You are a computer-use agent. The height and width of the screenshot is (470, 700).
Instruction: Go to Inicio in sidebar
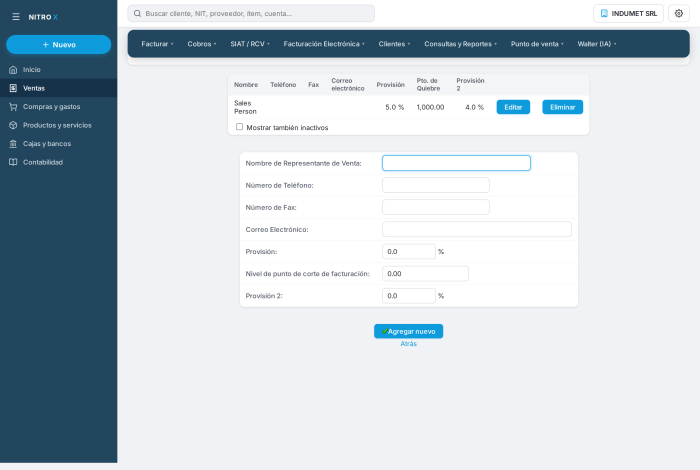pyautogui.click(x=58, y=70)
